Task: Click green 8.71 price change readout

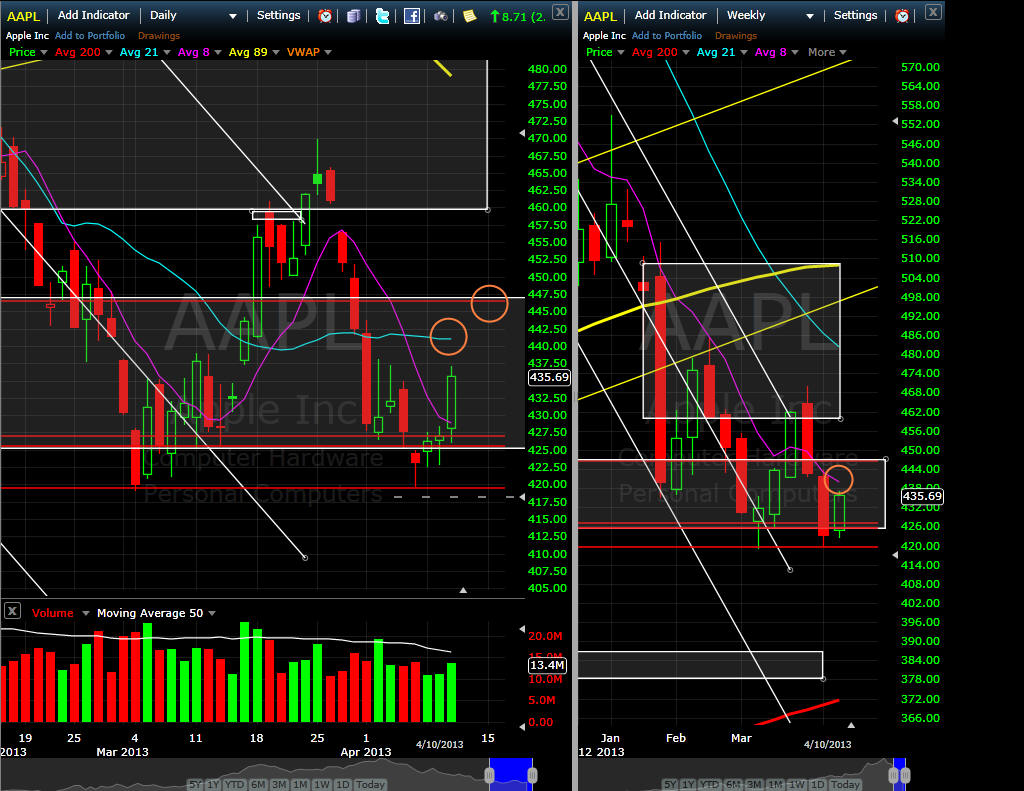Action: click(518, 16)
